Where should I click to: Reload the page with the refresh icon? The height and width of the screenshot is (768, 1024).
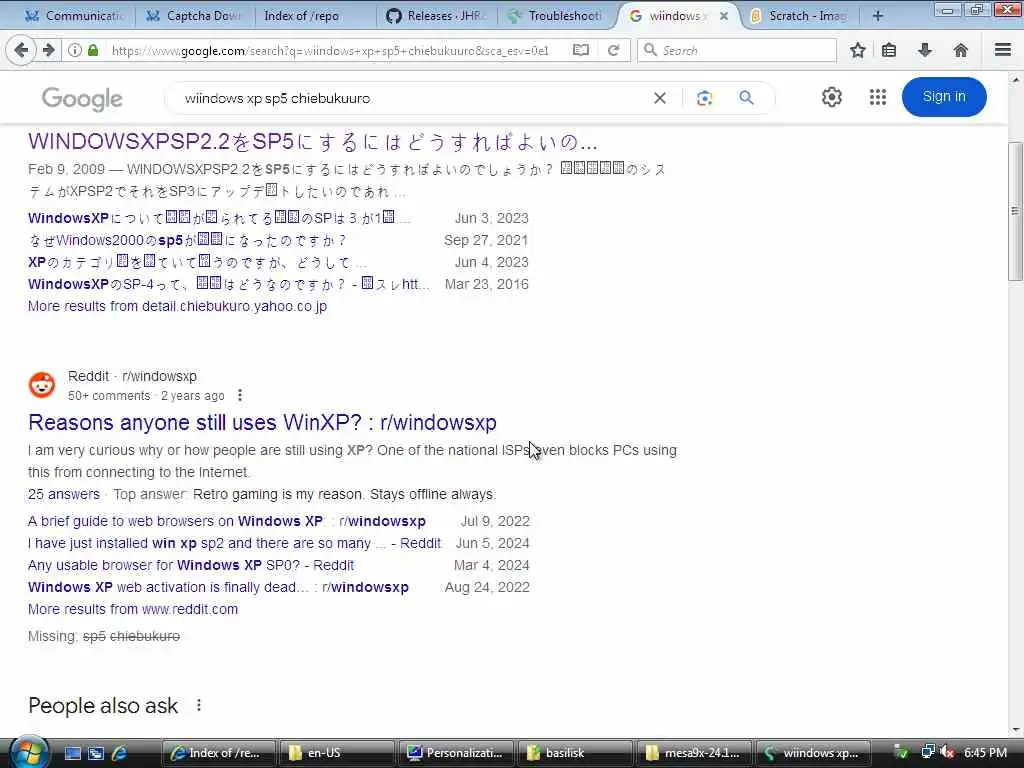tap(613, 50)
